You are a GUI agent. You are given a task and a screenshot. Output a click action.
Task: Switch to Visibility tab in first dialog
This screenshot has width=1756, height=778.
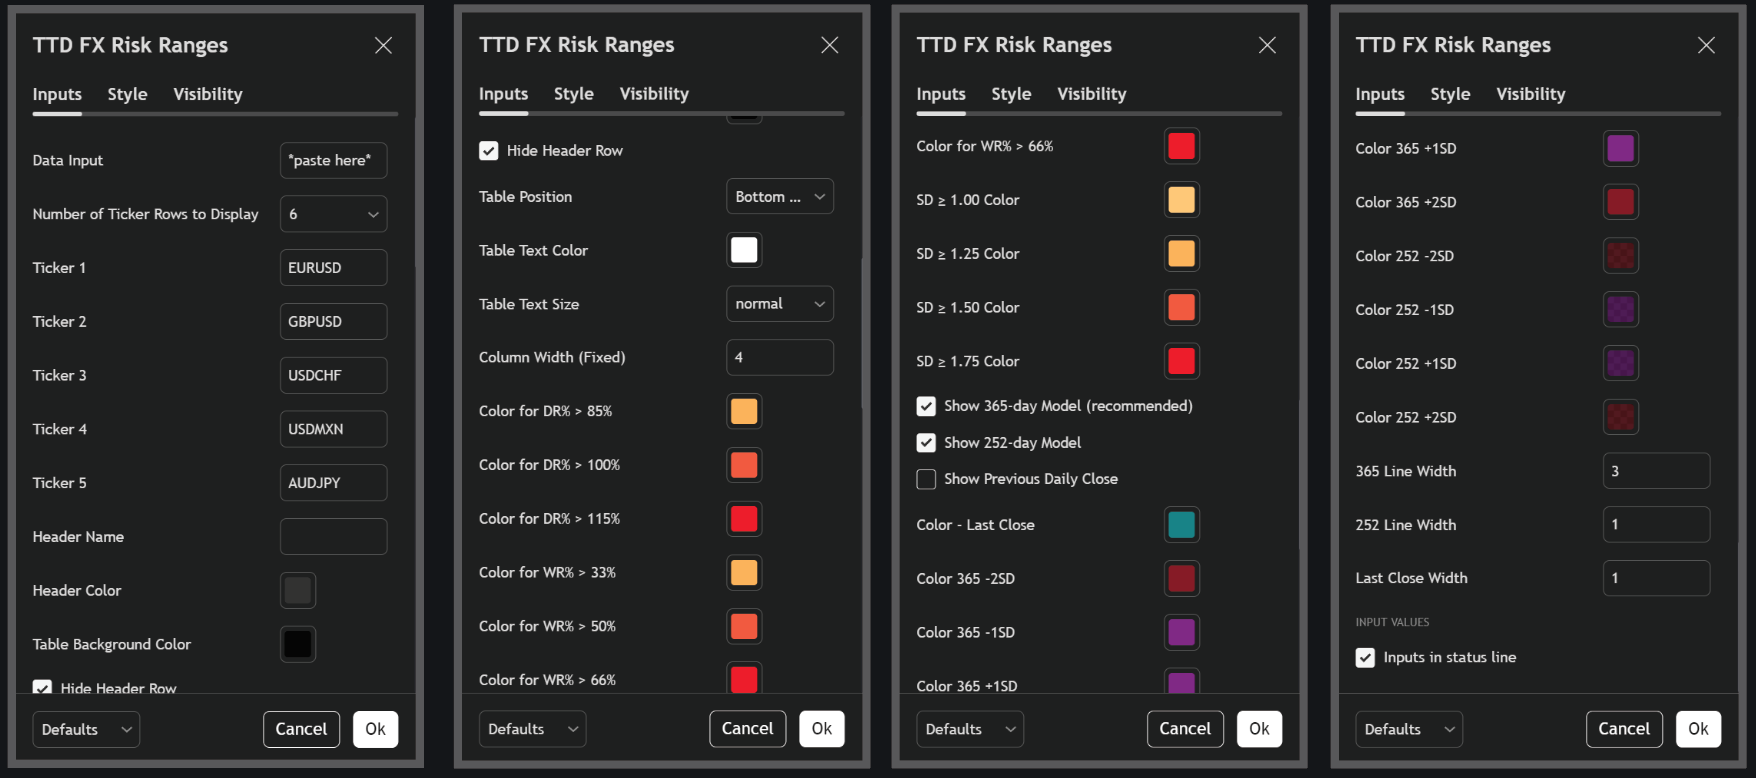[208, 94]
